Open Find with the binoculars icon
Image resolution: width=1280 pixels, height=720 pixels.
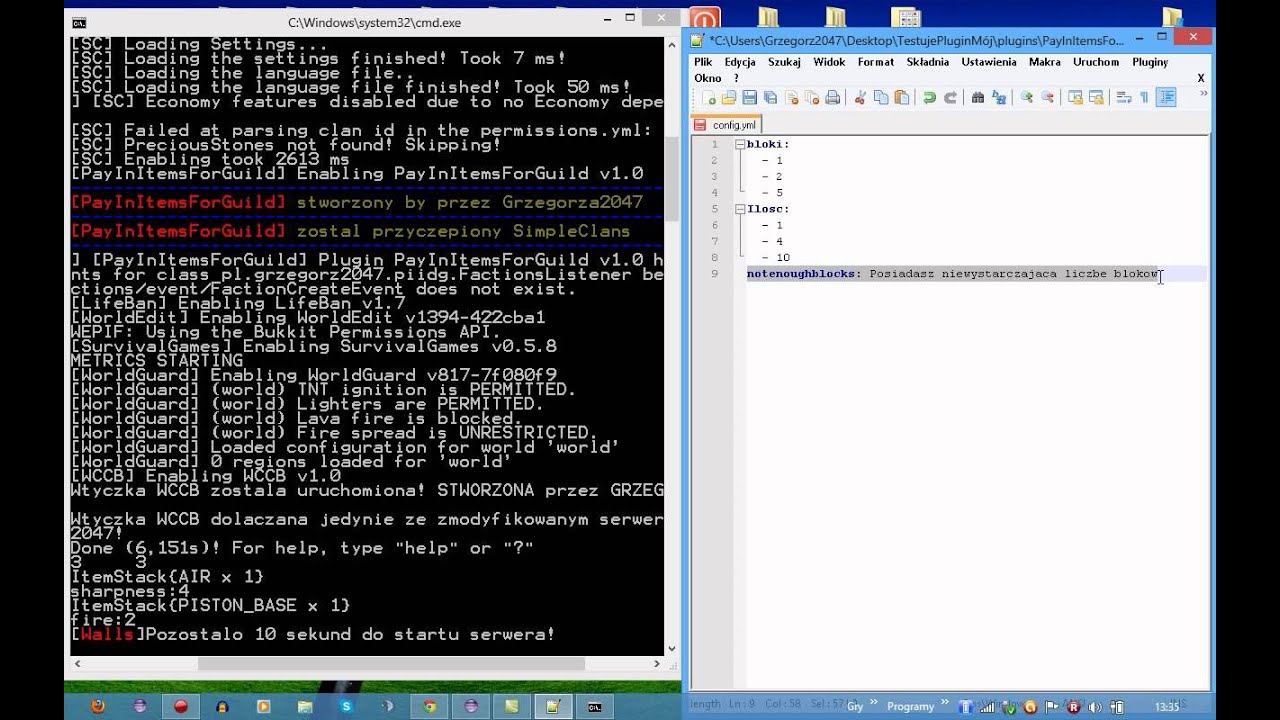click(x=978, y=97)
